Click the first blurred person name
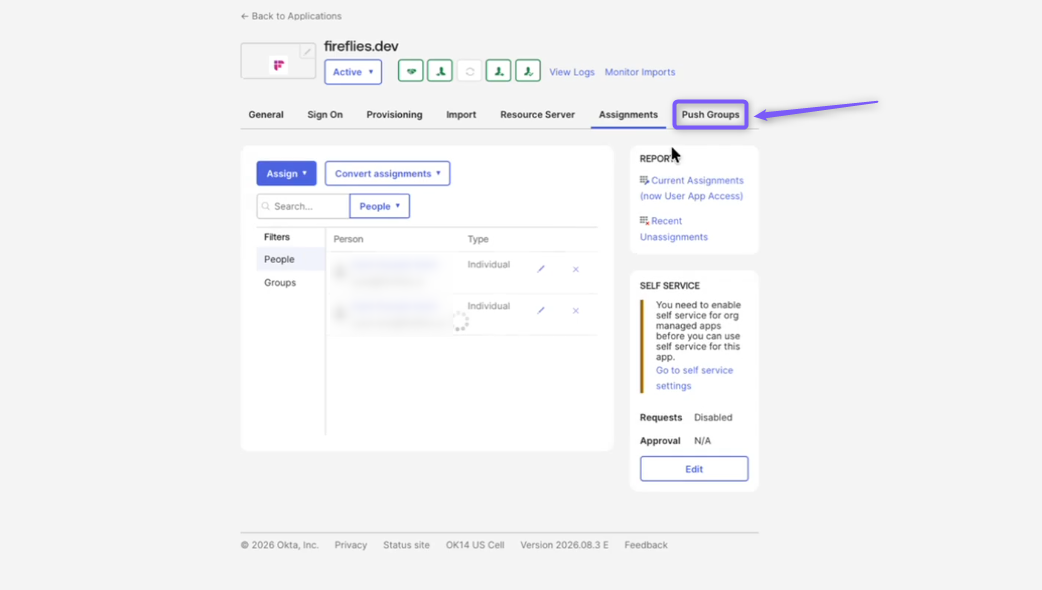The height and width of the screenshot is (590, 1042). coord(394,264)
